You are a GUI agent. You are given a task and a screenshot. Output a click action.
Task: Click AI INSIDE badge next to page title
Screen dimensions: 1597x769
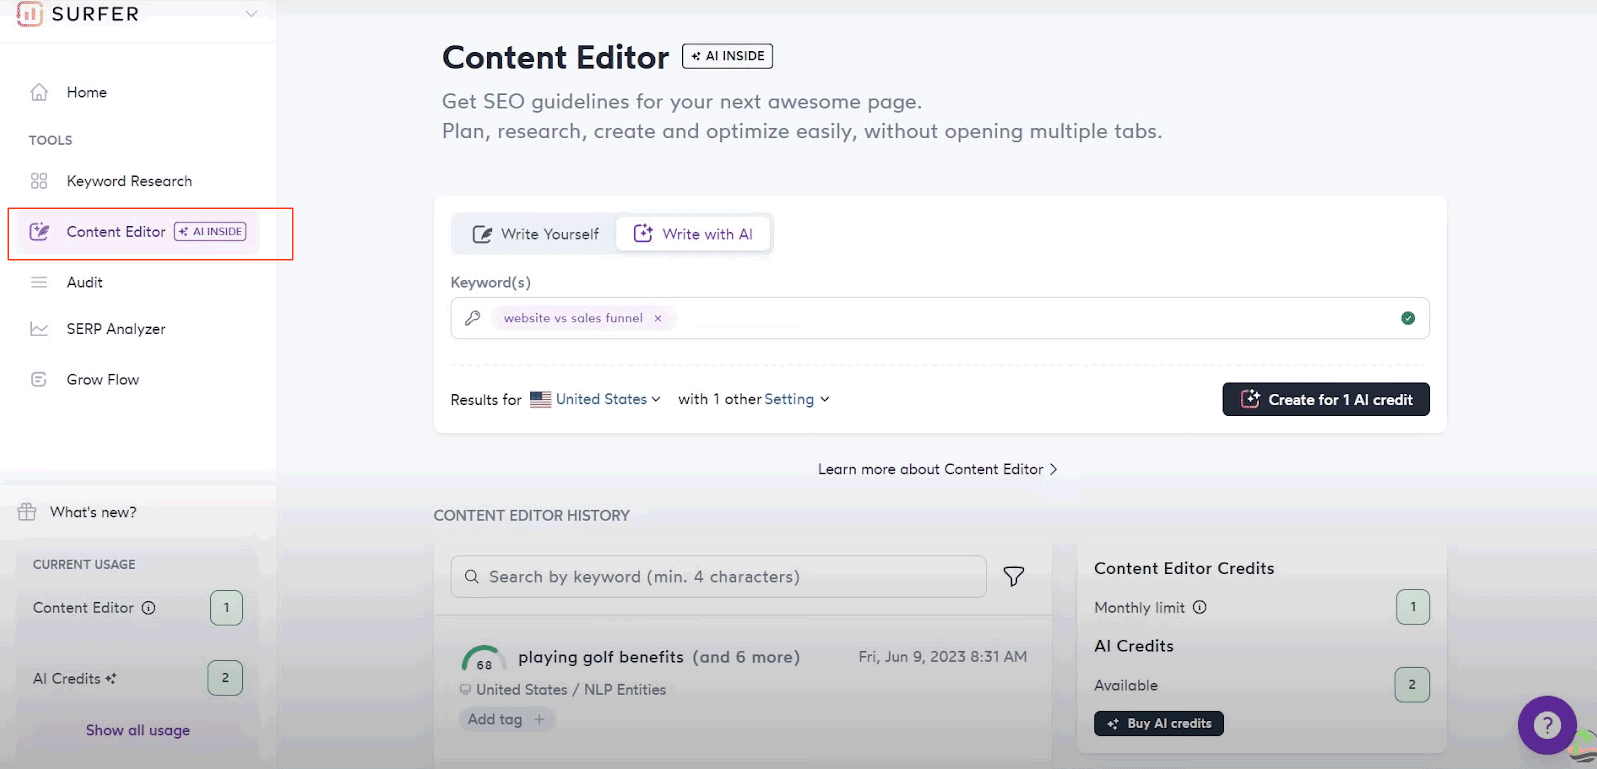[727, 56]
